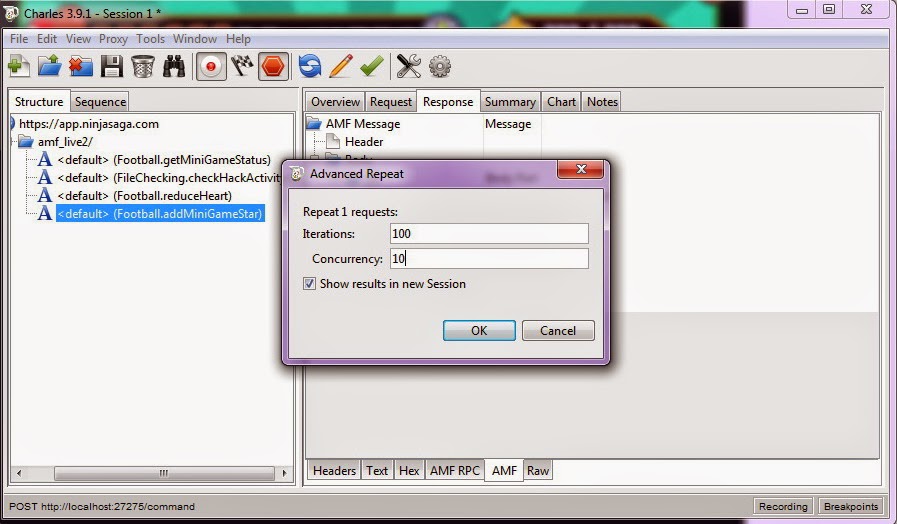The width and height of the screenshot is (897, 524).
Task: Switch to the Raw view tab
Action: point(538,470)
